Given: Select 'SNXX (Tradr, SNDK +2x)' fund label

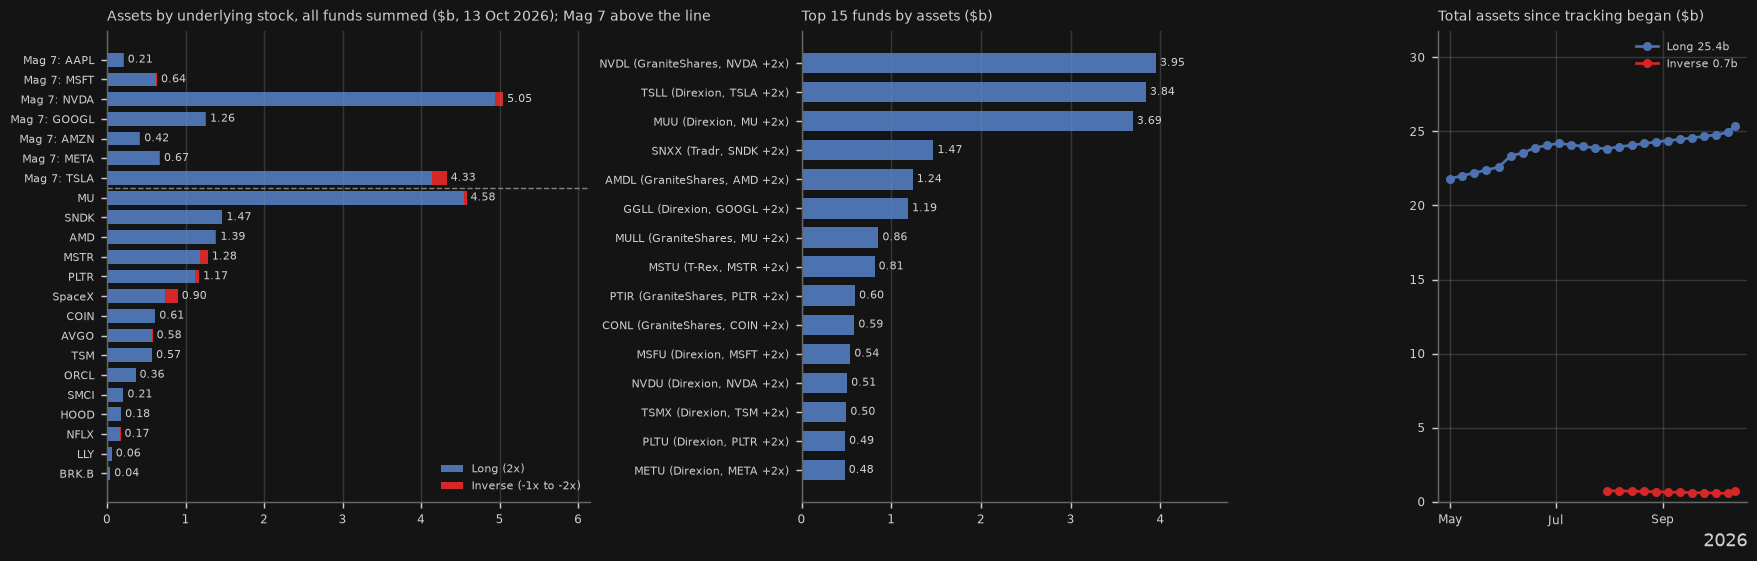Looking at the screenshot, I should coord(720,151).
